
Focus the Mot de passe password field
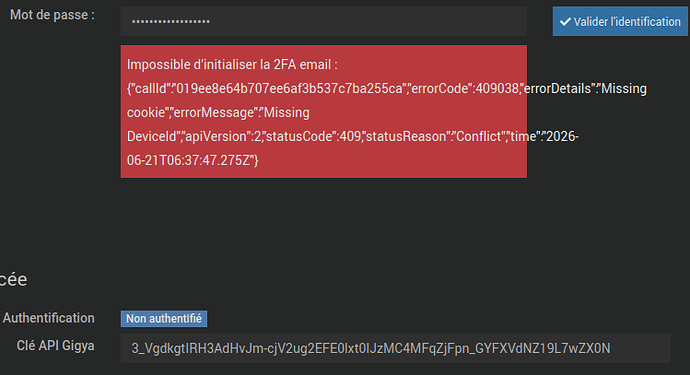(x=323, y=21)
